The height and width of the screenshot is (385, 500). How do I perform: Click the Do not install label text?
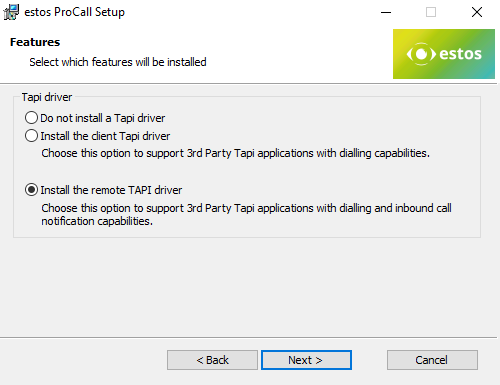pyautogui.click(x=103, y=118)
